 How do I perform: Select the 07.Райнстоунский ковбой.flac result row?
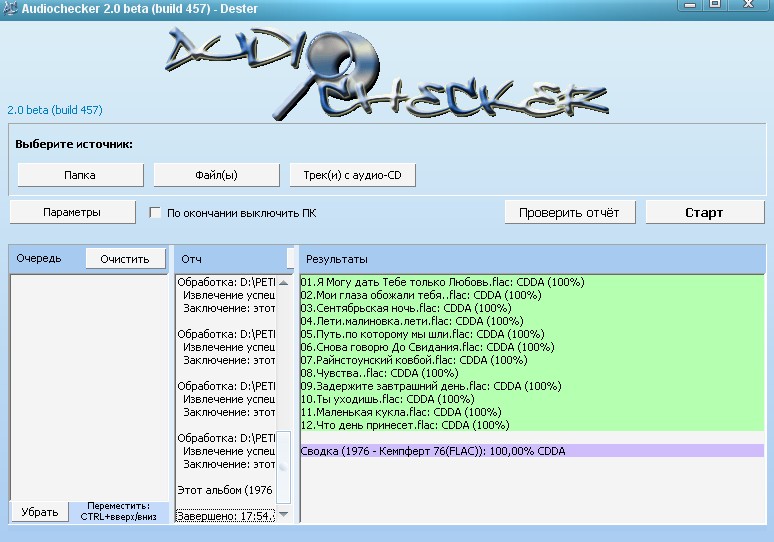413,360
